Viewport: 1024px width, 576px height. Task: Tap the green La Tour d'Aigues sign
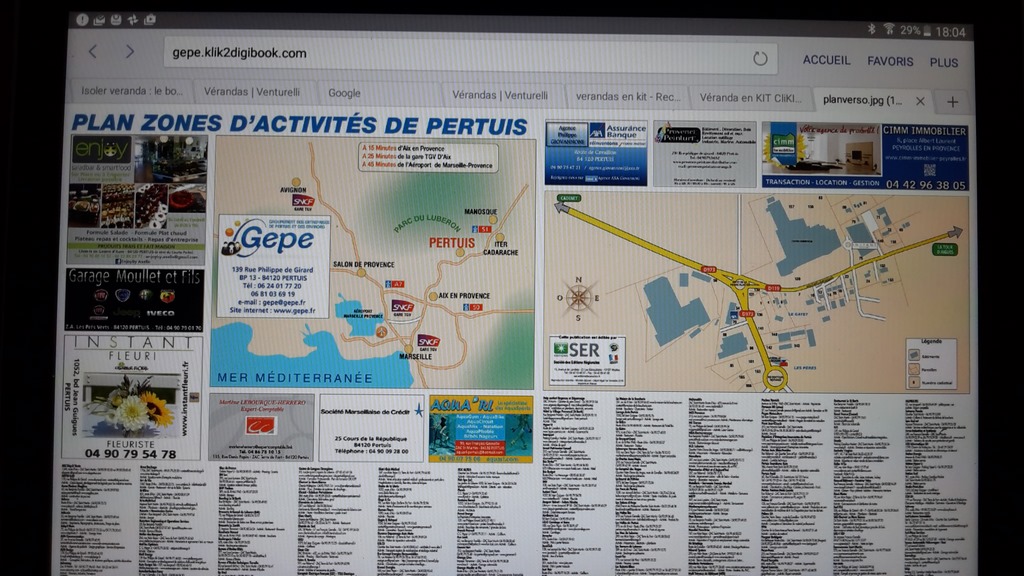click(x=945, y=249)
